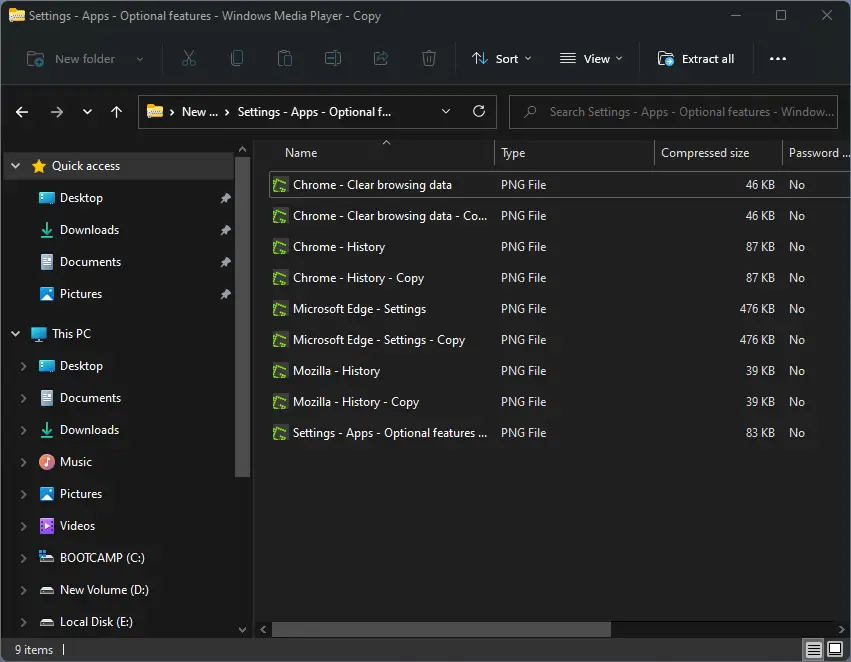Viewport: 851px width, 662px height.
Task: Go forward with the right arrow
Action: 56,112
